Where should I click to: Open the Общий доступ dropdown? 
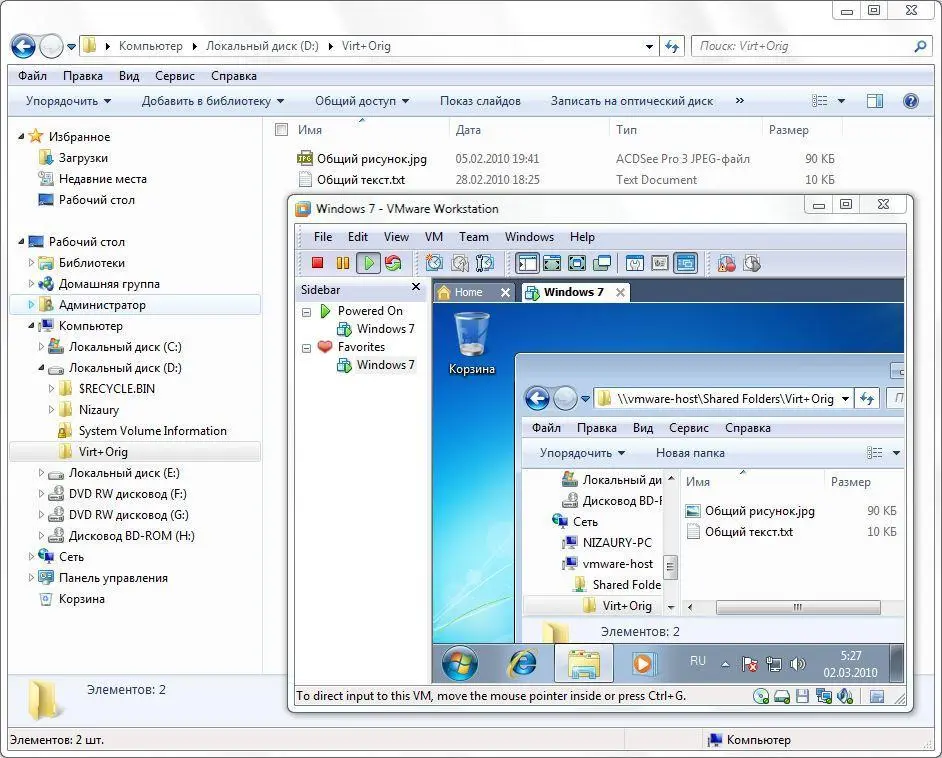click(x=362, y=101)
